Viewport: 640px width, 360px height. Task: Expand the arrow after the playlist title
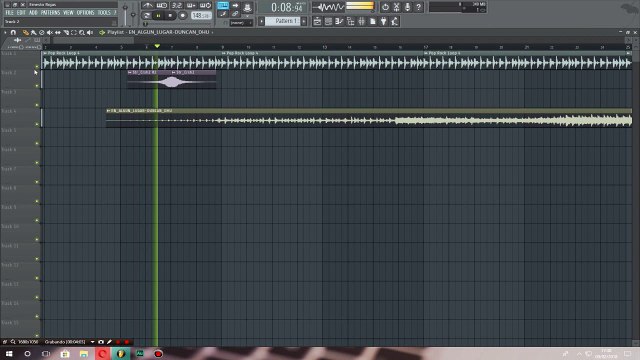click(212, 32)
